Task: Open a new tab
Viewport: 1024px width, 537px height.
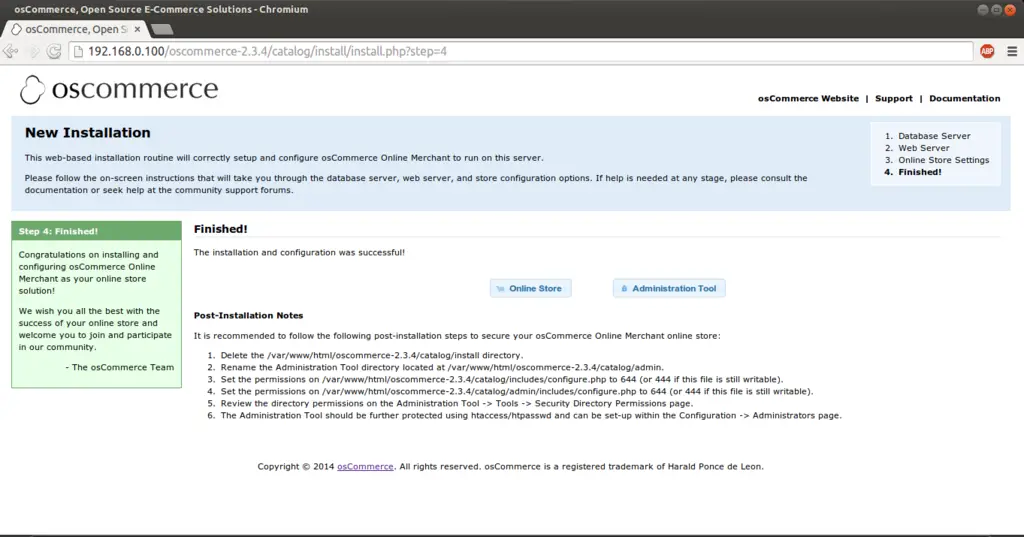Action: pyautogui.click(x=161, y=29)
